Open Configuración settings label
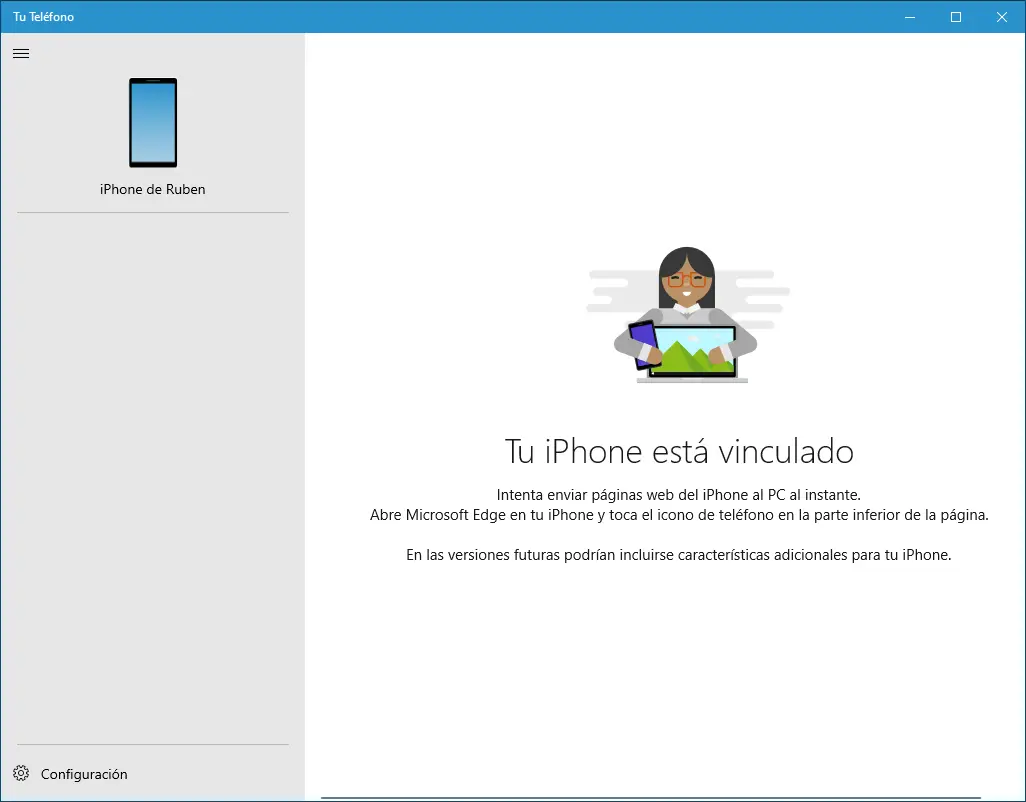 (84, 774)
